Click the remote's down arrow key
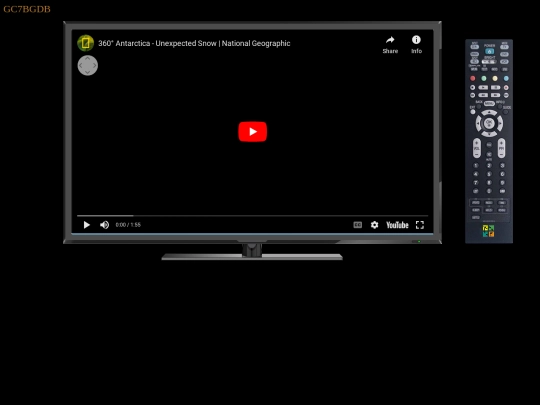The image size is (540, 405). pos(489,134)
